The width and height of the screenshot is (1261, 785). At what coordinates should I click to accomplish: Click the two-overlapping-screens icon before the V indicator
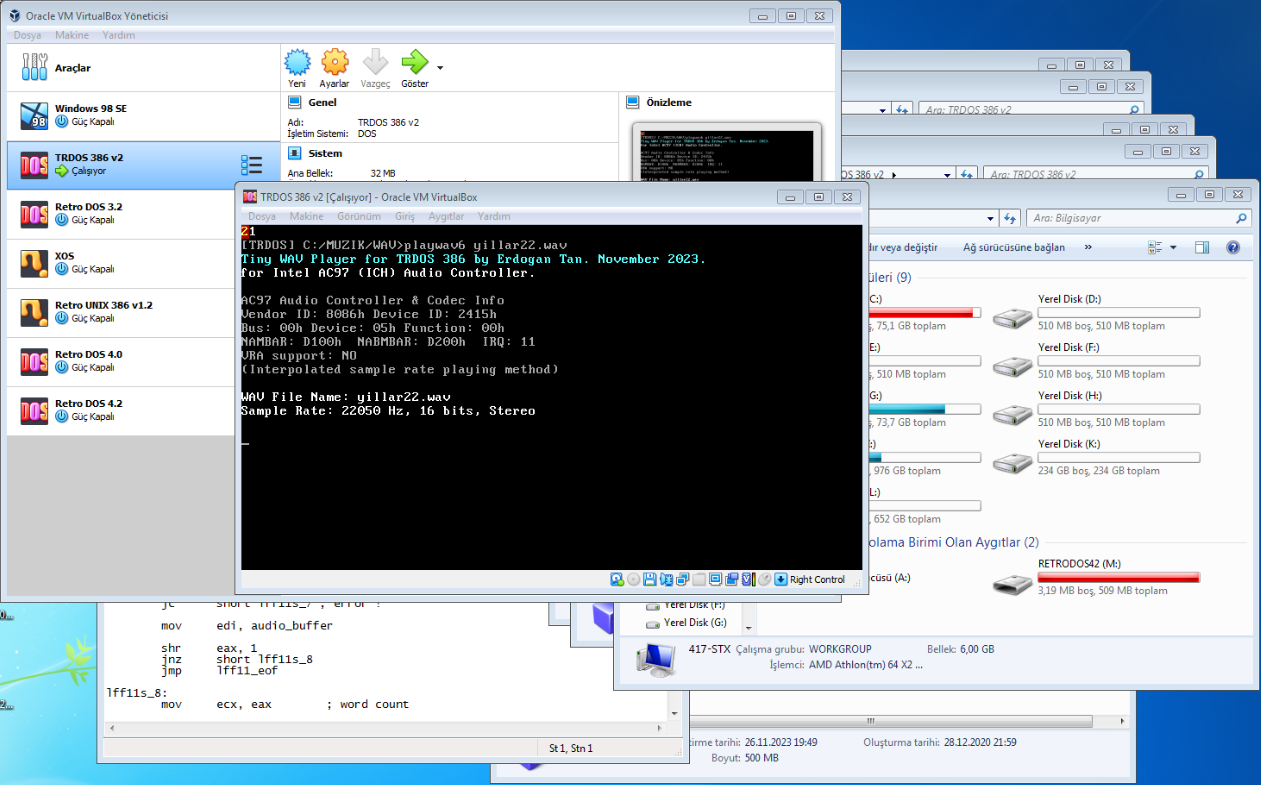[732, 579]
